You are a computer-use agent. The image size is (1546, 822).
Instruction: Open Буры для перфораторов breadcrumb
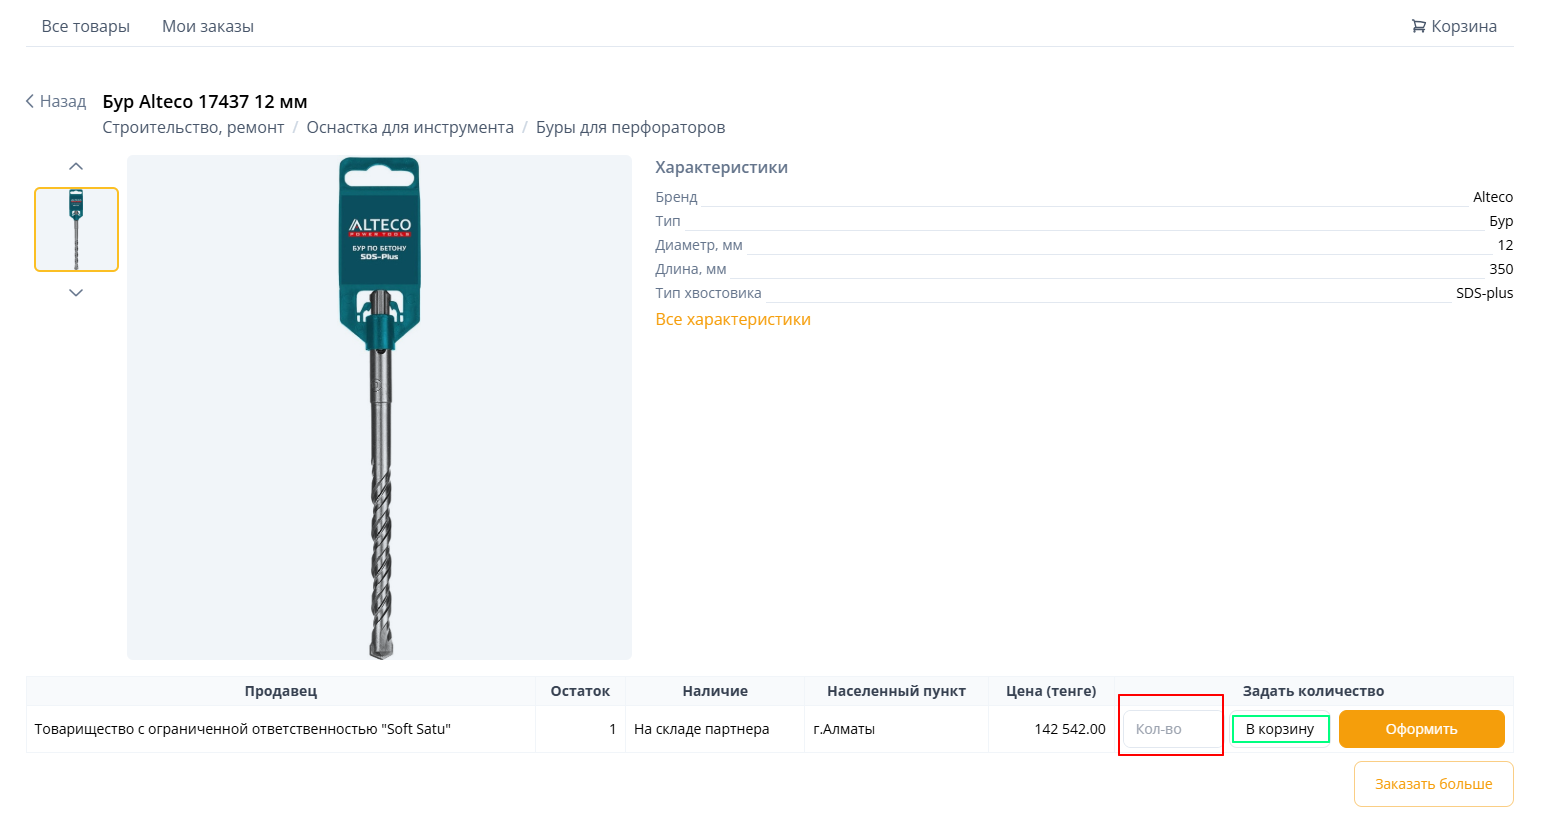(631, 127)
